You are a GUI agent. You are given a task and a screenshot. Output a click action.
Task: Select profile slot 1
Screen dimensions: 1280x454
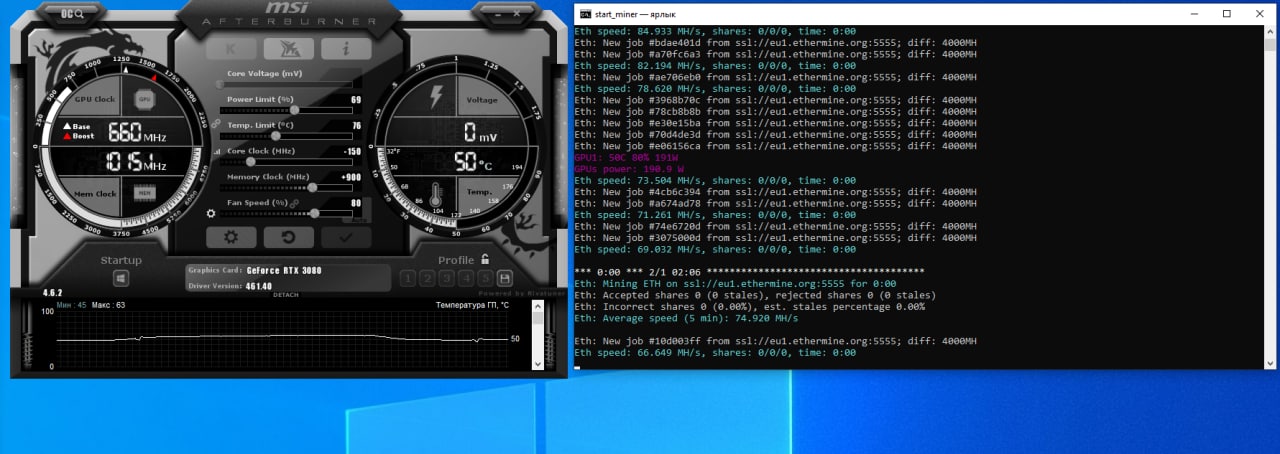tap(408, 278)
